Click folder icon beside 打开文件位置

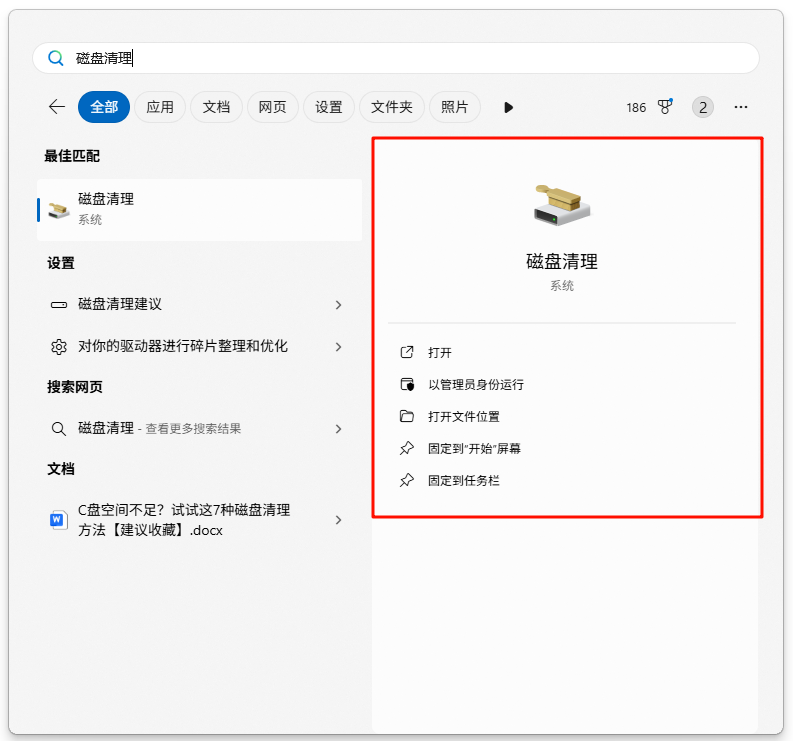(407, 416)
